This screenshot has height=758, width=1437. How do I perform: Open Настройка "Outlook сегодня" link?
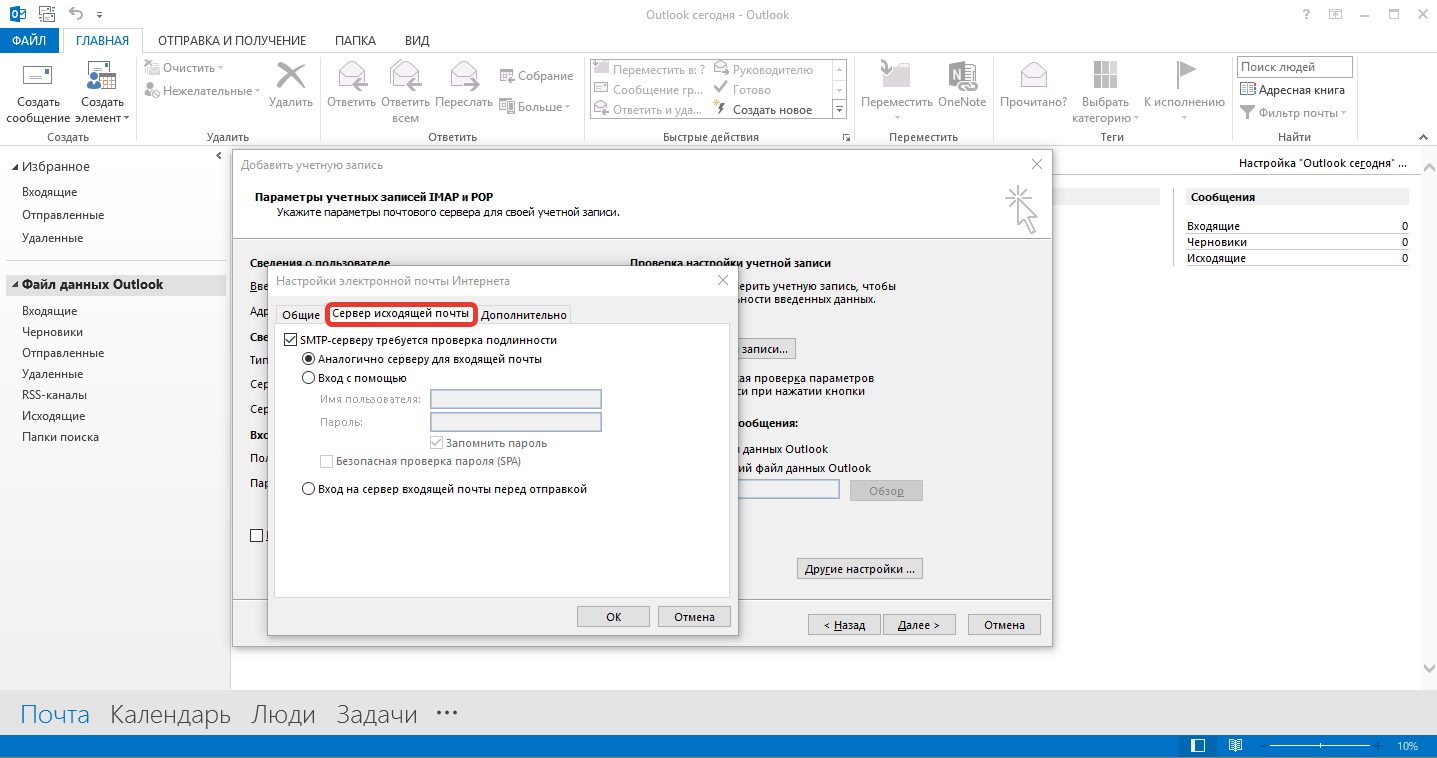1322,162
